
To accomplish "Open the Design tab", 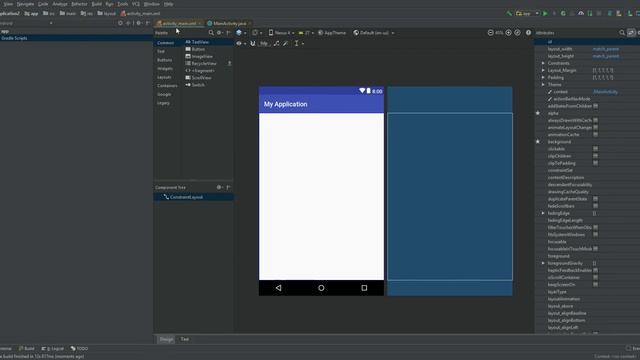I will (166, 339).
